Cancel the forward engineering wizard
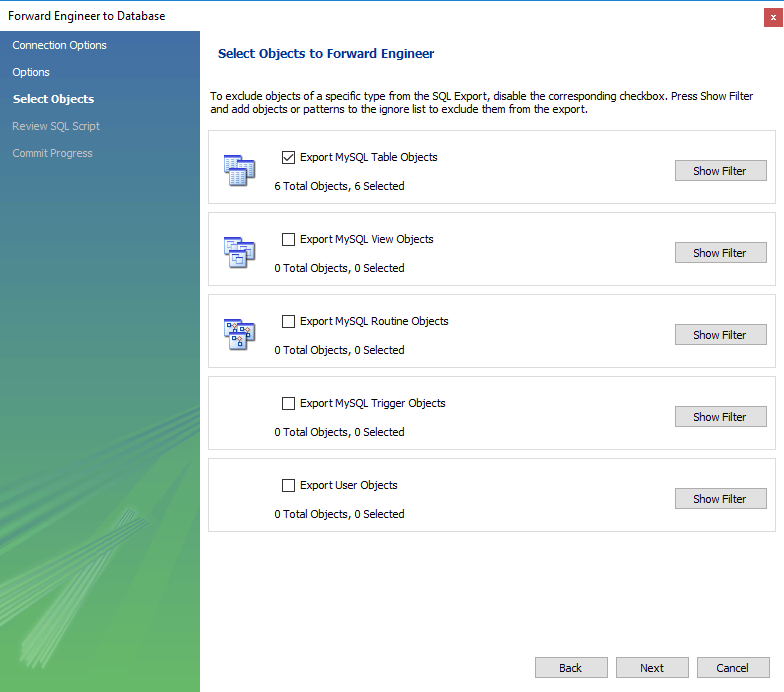Viewport: 784px width, 692px height. click(732, 668)
